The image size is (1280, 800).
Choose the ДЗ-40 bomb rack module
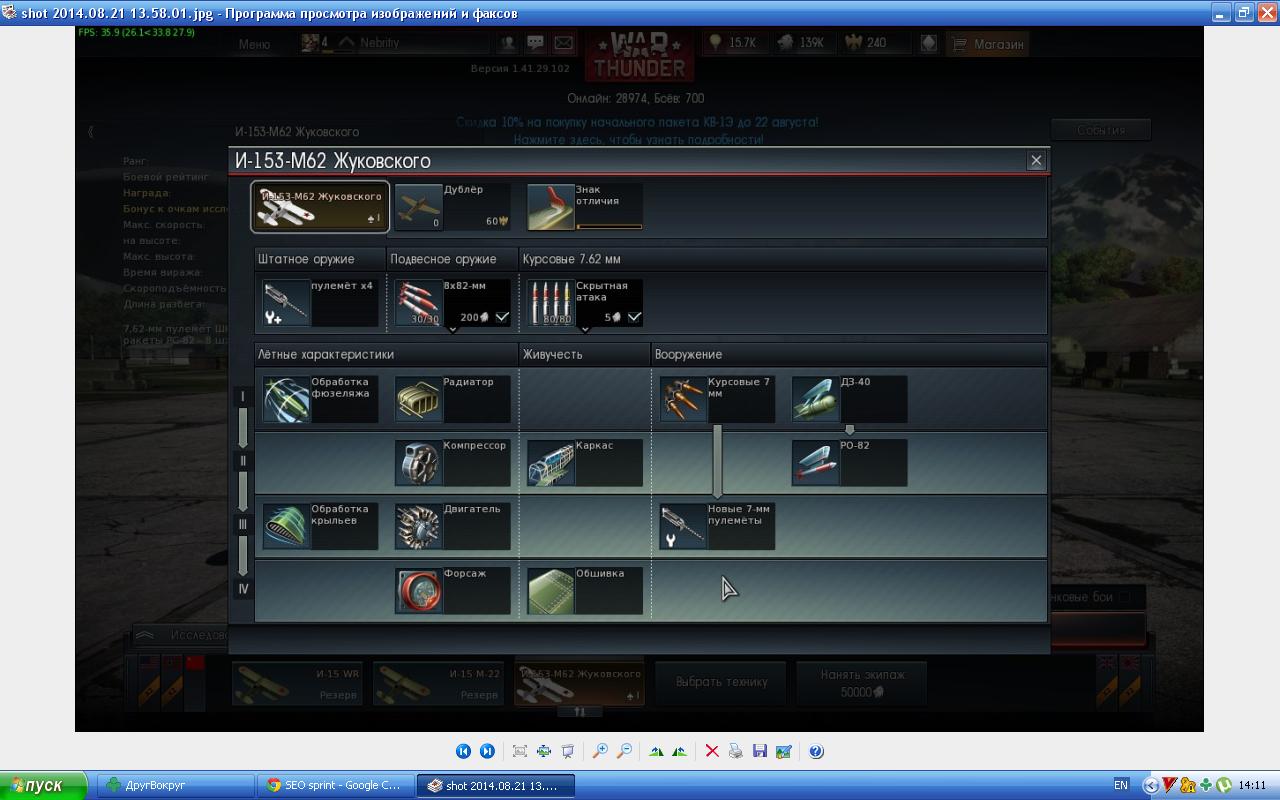pyautogui.click(x=849, y=399)
